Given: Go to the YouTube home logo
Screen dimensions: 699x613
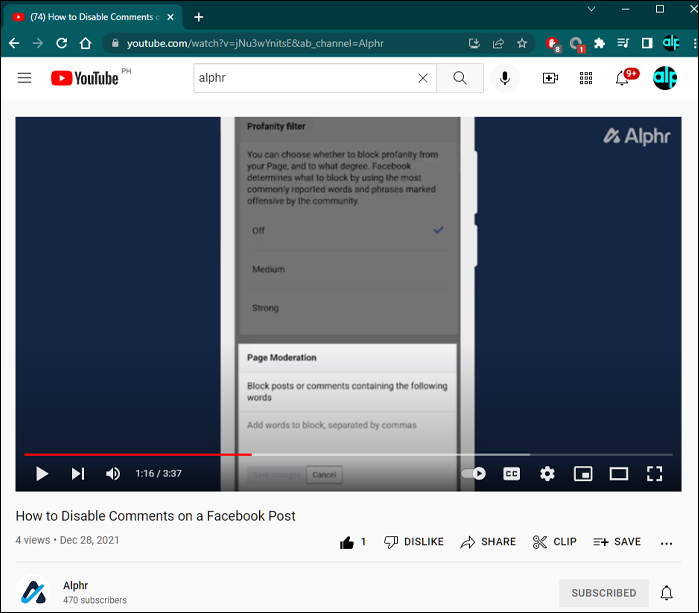Looking at the screenshot, I should click(x=85, y=78).
